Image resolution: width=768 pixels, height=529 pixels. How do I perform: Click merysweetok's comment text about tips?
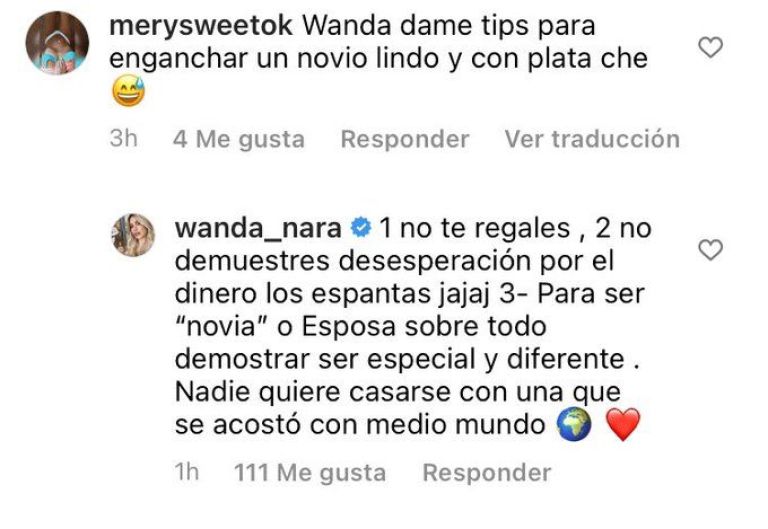click(379, 43)
